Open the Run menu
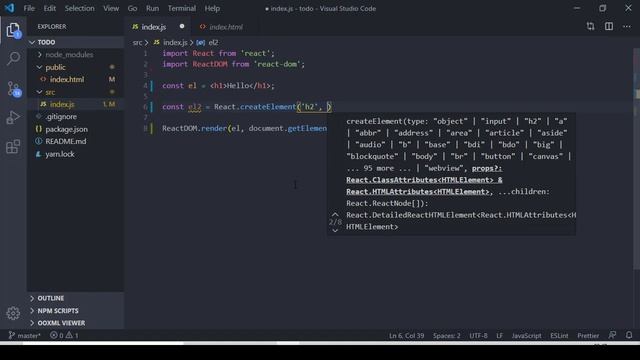 (x=152, y=8)
